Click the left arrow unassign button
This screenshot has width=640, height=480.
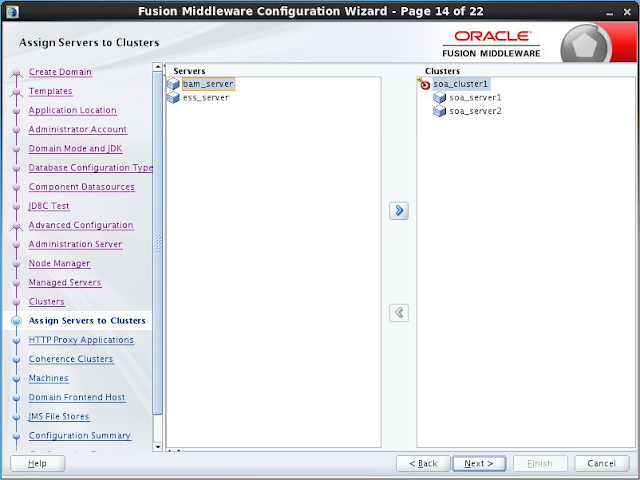point(399,313)
